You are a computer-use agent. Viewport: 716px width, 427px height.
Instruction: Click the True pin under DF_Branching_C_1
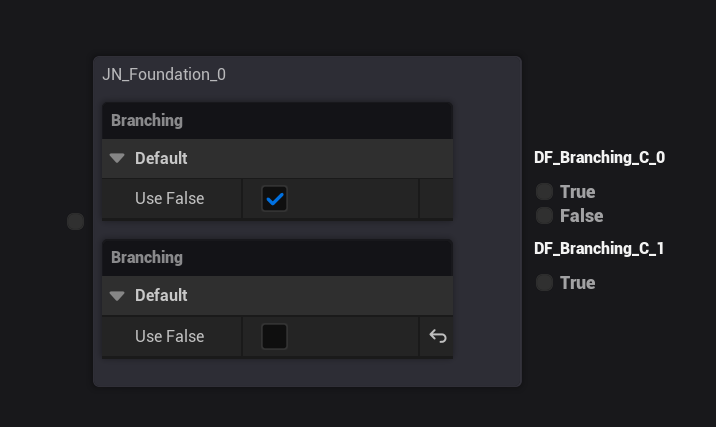pyautogui.click(x=544, y=282)
